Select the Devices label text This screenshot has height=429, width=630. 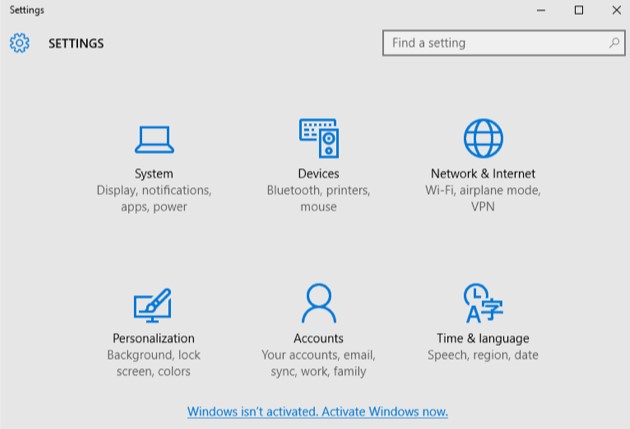click(319, 174)
